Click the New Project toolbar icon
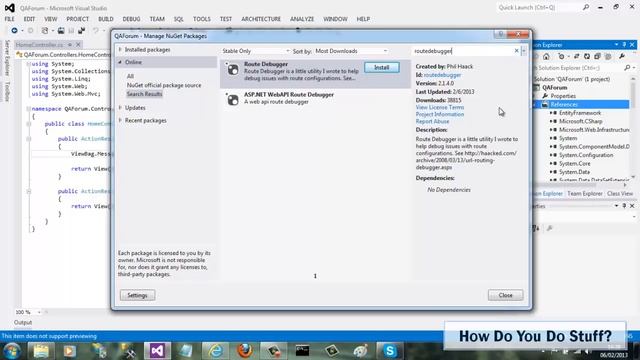Viewport: 640px width, 360px height. [45, 31]
